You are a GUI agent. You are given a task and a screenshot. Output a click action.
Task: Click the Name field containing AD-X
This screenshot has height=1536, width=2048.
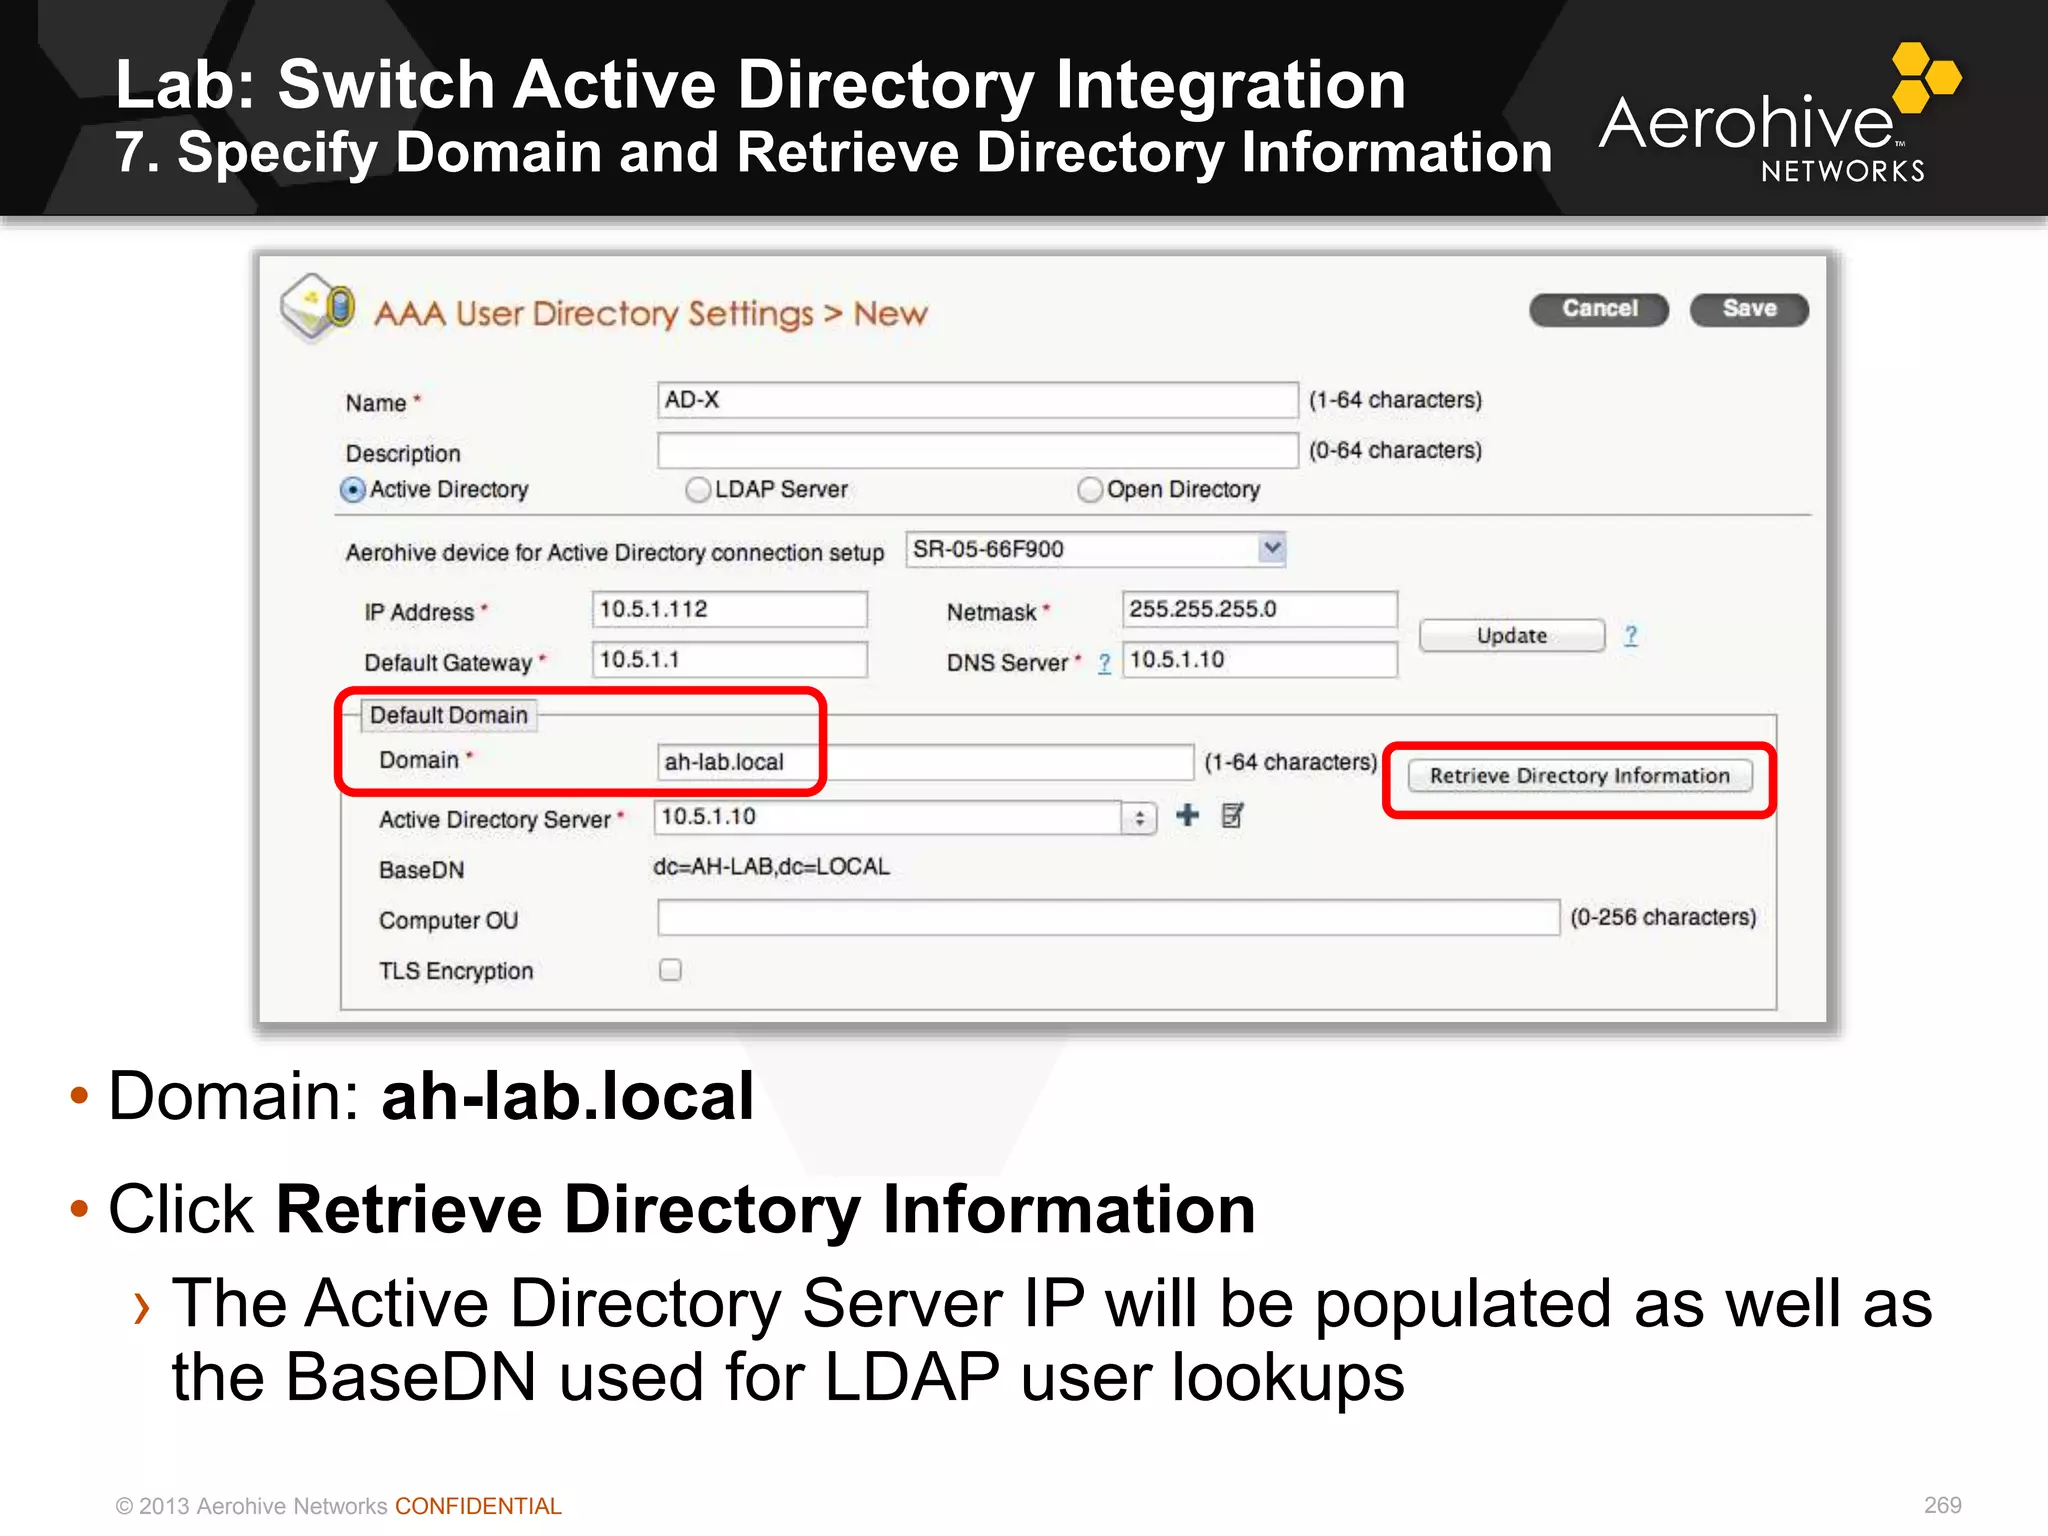click(x=977, y=400)
